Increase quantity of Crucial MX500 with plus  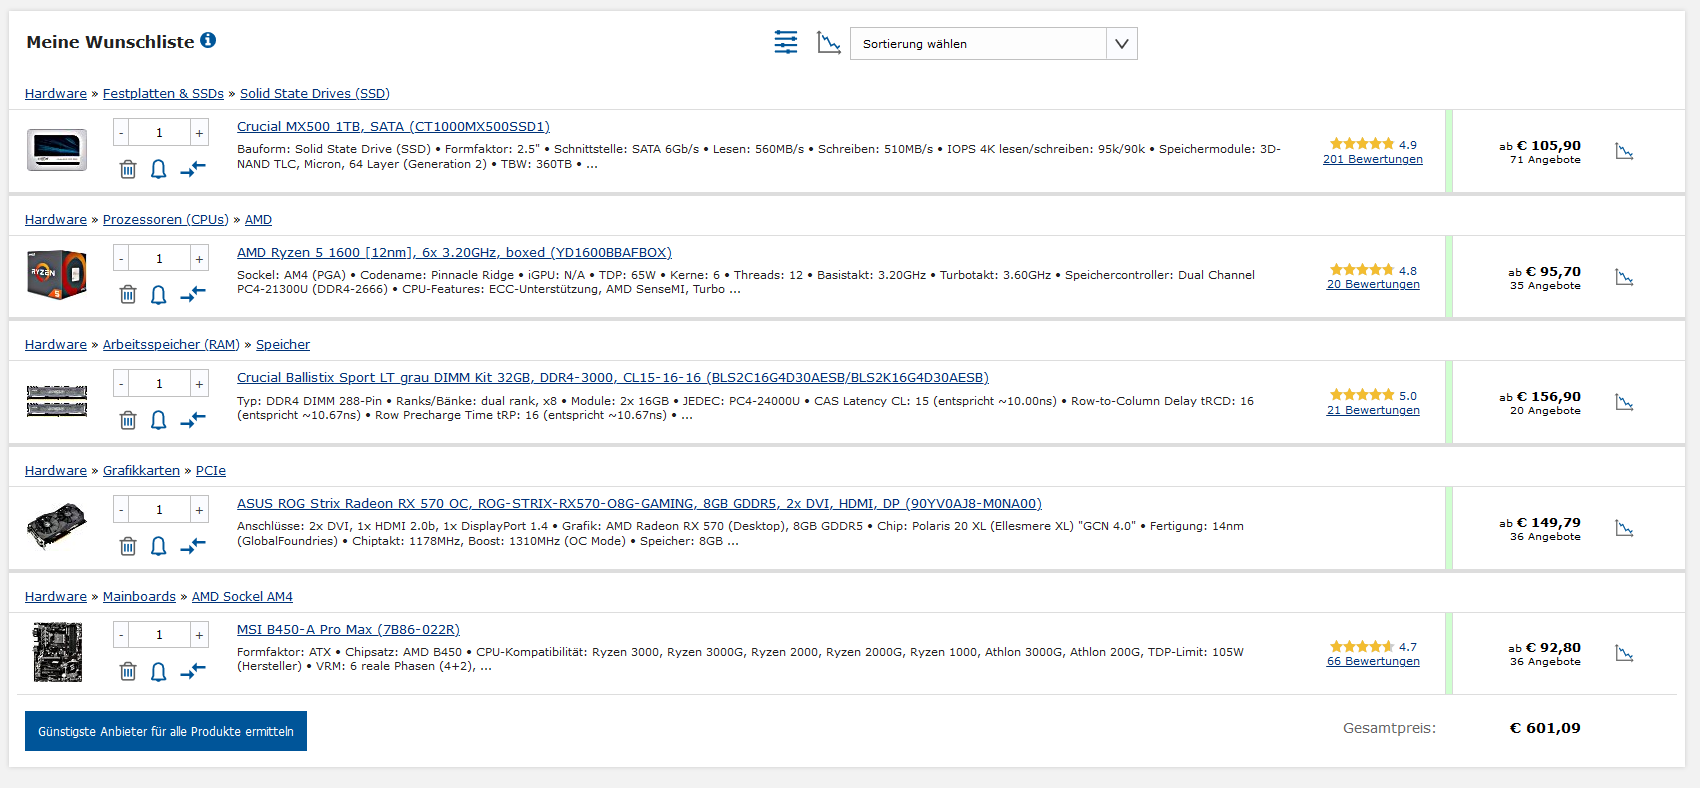199,133
